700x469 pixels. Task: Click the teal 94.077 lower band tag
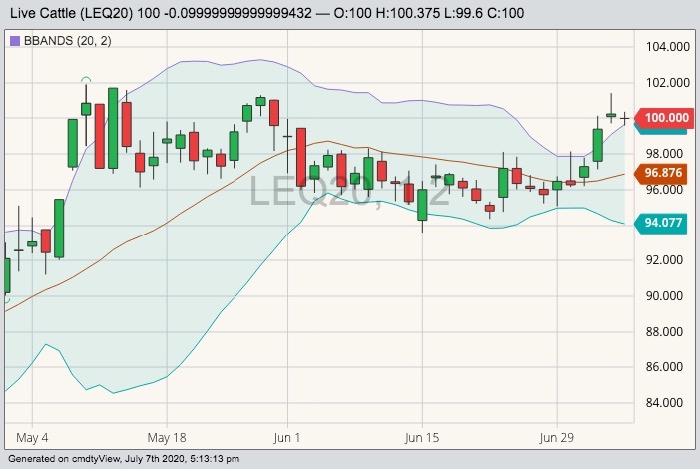tap(661, 222)
